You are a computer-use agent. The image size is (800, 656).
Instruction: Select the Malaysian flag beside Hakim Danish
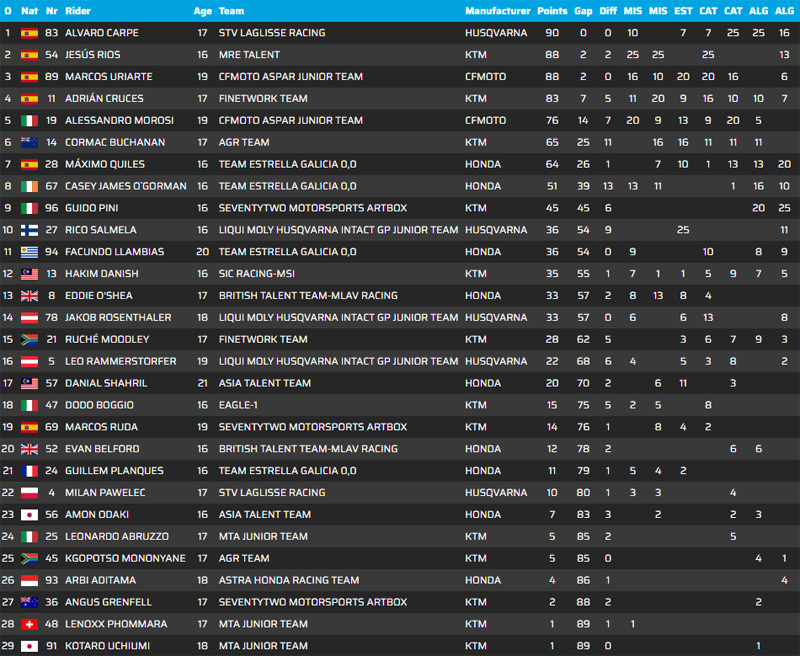coord(29,274)
